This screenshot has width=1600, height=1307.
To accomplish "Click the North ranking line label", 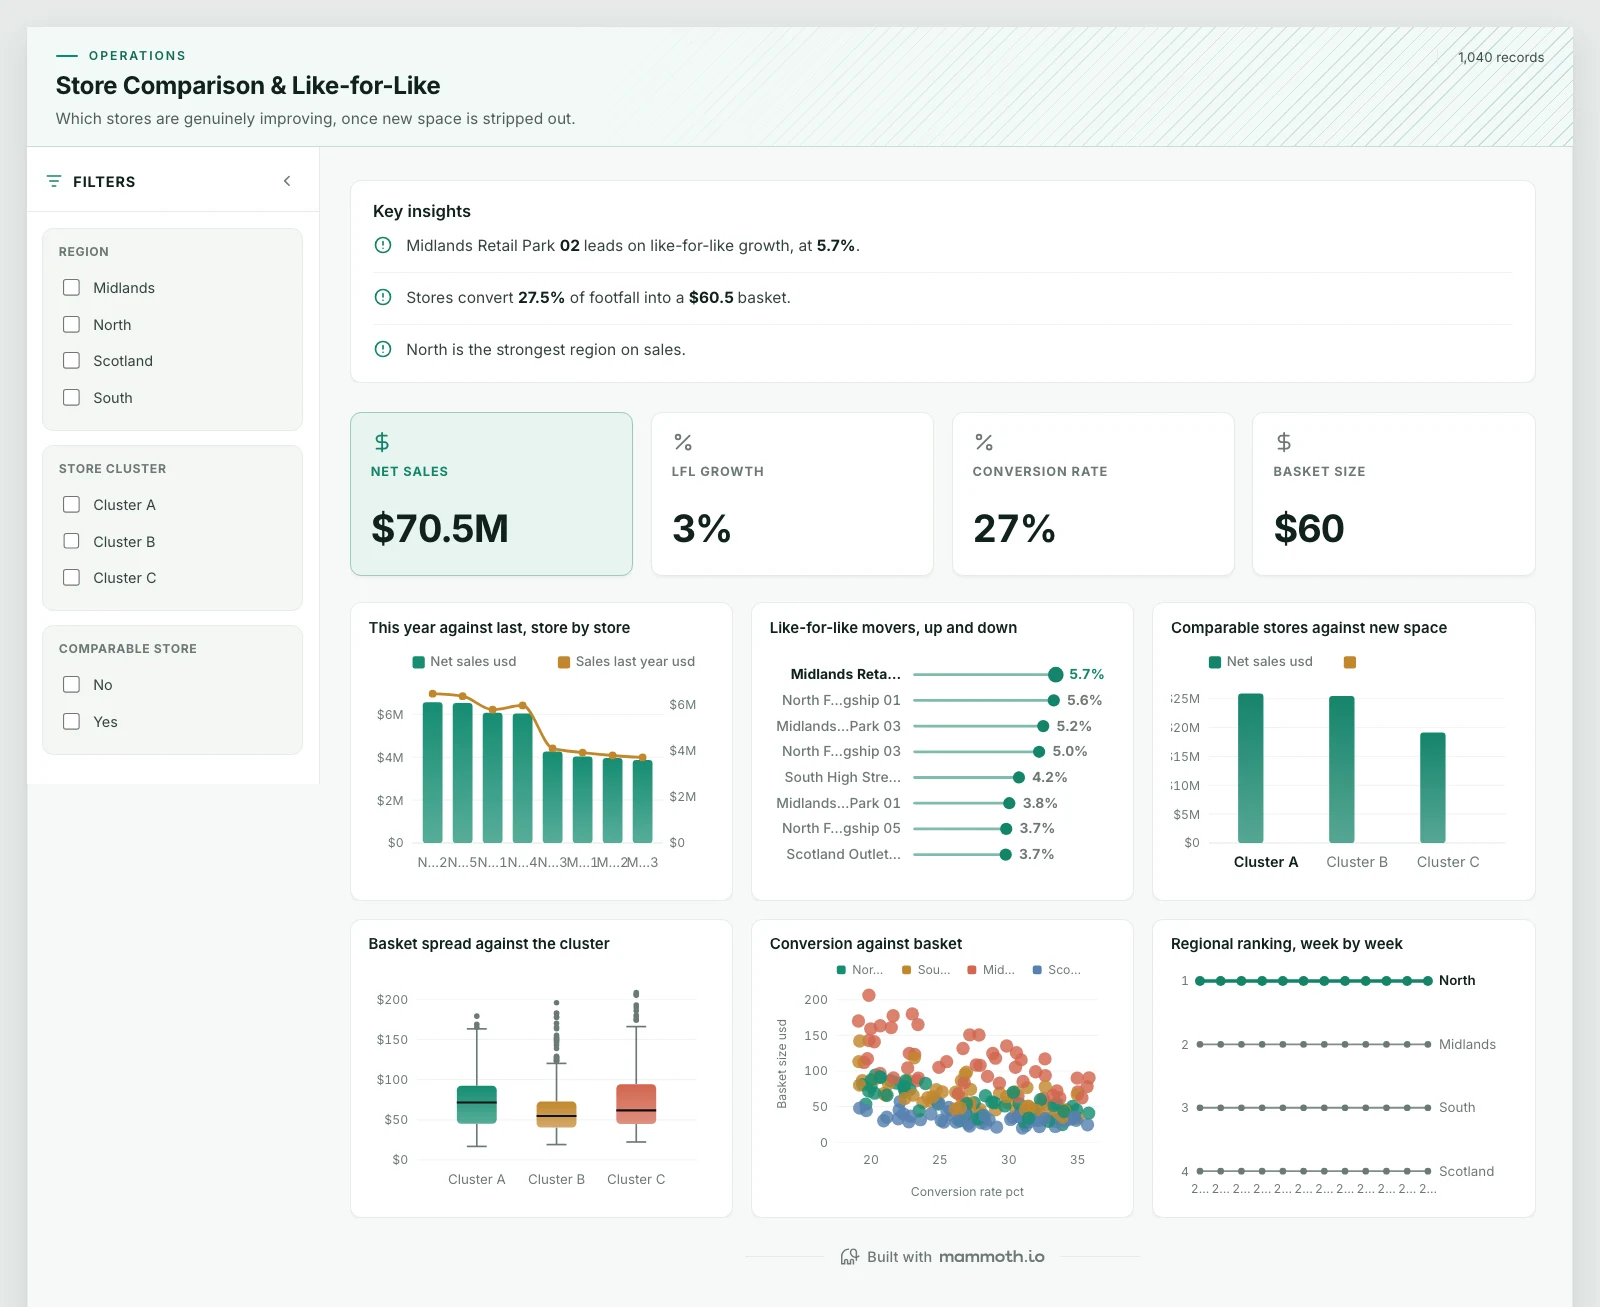I will 1457,981.
